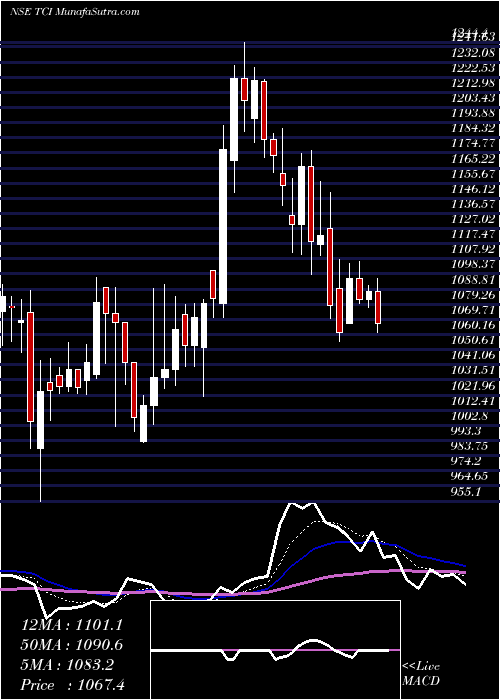Click the 50MA : 1090.6 value
Viewport: 500px width, 700px height.
pyautogui.click(x=72, y=645)
